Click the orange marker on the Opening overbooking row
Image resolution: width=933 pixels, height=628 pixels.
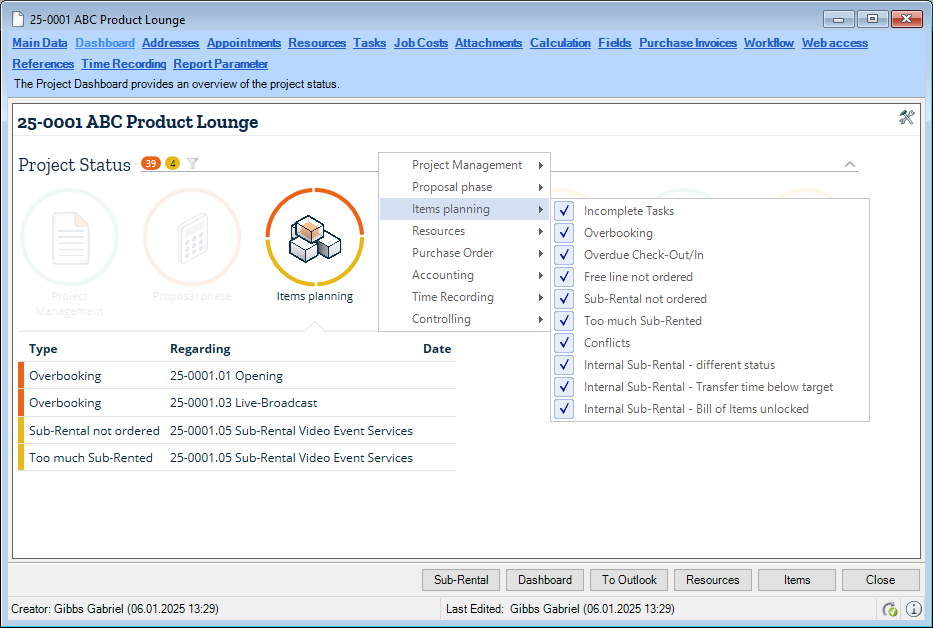(21, 376)
